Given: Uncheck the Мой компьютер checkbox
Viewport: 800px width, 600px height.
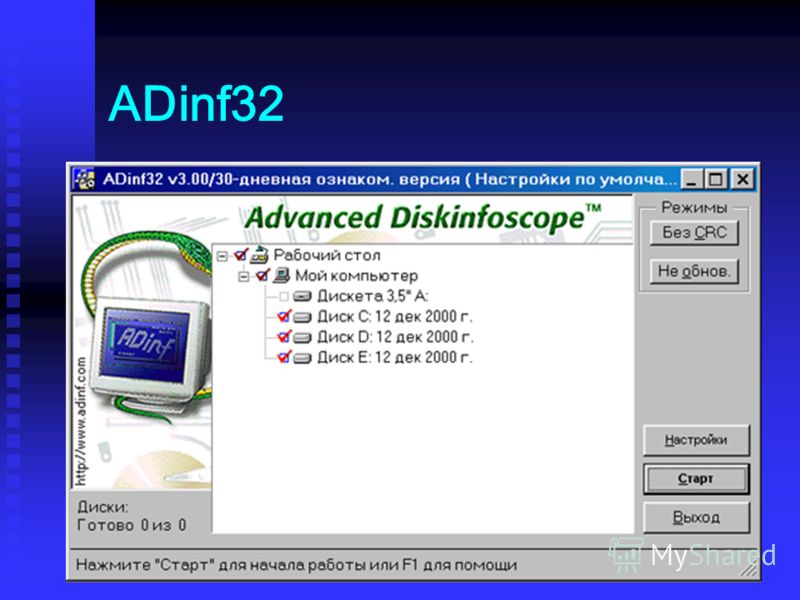Looking at the screenshot, I should (x=262, y=276).
